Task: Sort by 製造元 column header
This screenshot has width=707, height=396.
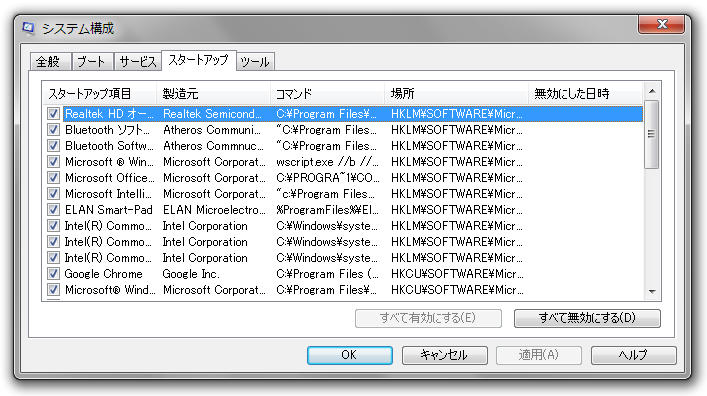Action: [x=213, y=93]
